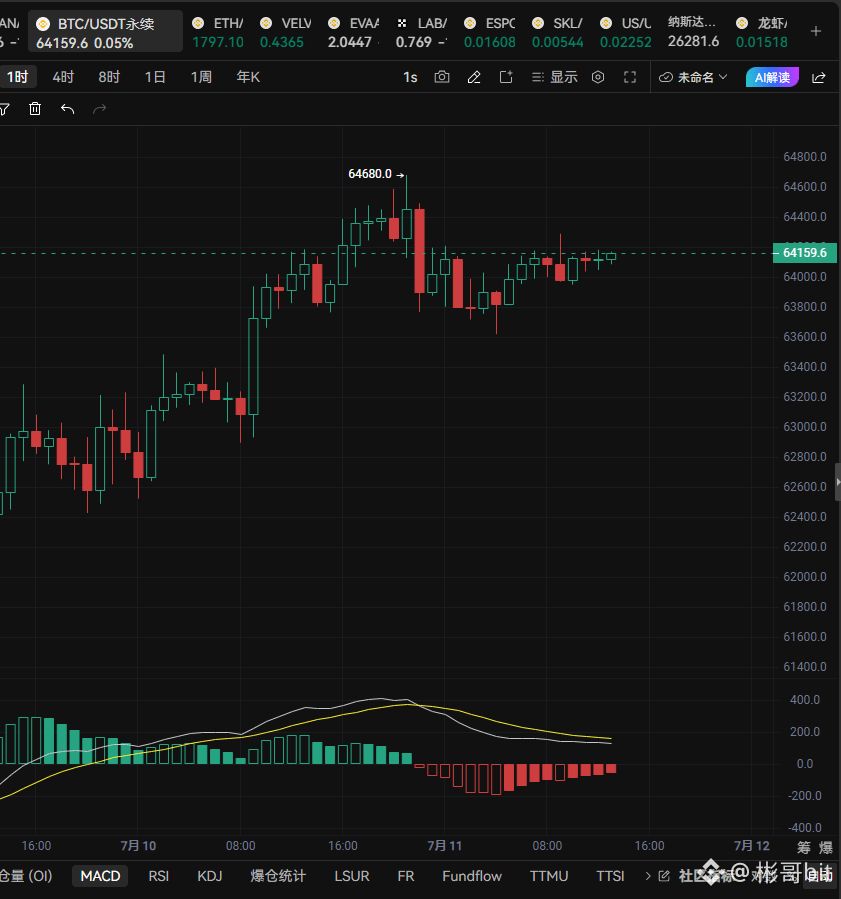Click the 7月 11 date axis label

(x=444, y=846)
